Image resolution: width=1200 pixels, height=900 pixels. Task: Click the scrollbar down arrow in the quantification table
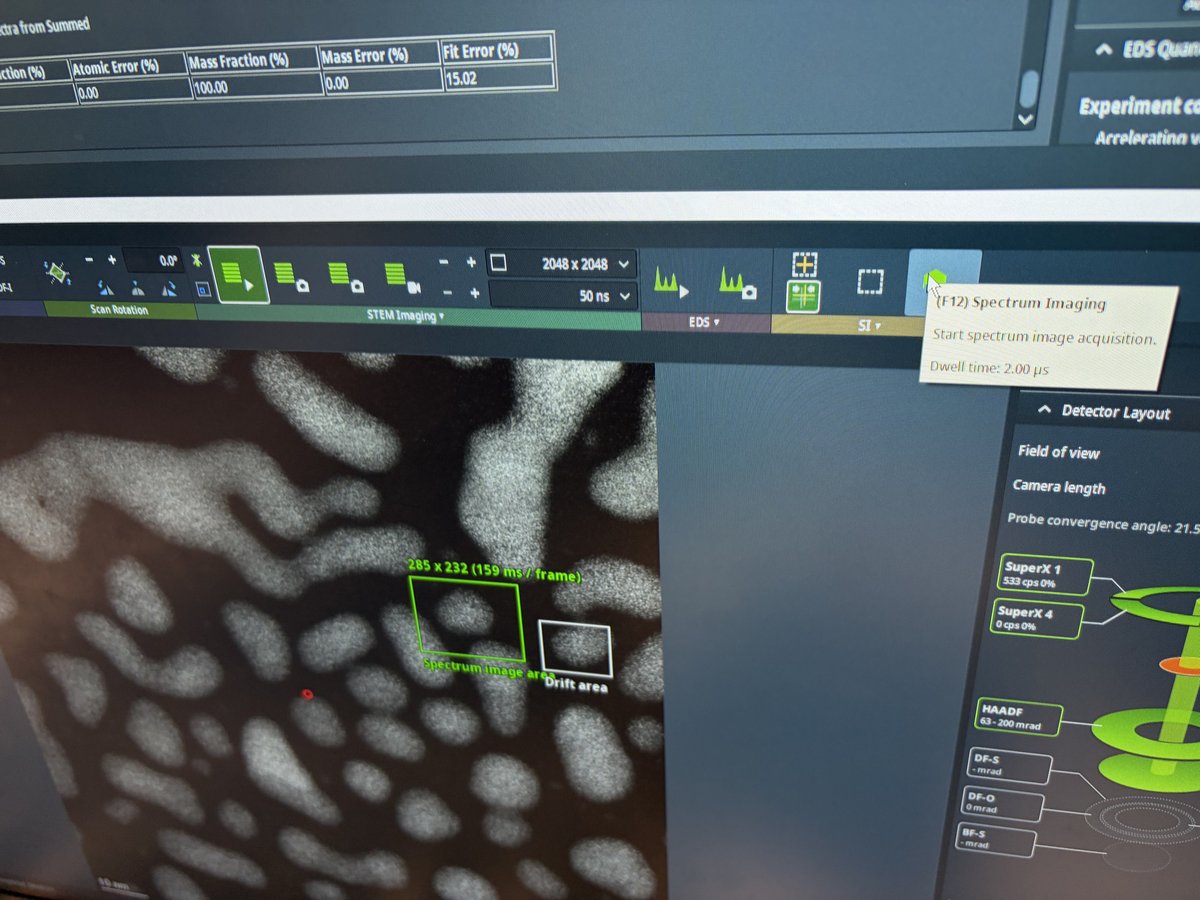point(1024,120)
